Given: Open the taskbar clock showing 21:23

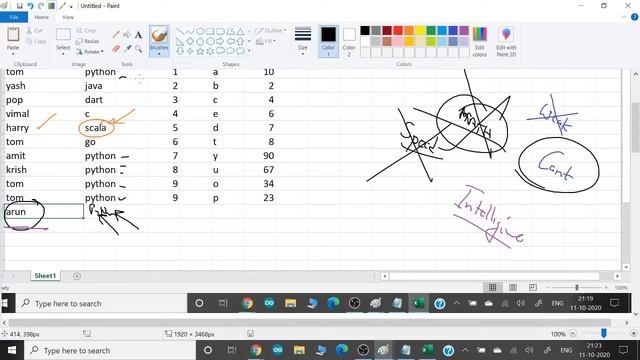Looking at the screenshot, I should point(594,350).
